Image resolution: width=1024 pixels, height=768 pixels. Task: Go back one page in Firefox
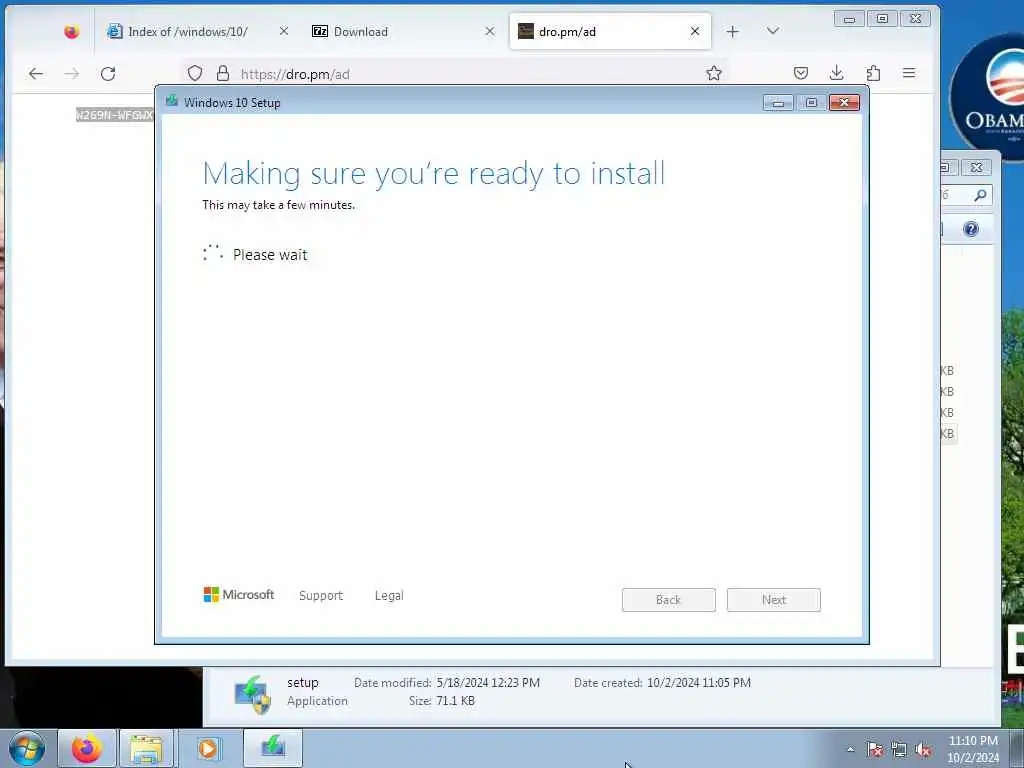(x=36, y=74)
